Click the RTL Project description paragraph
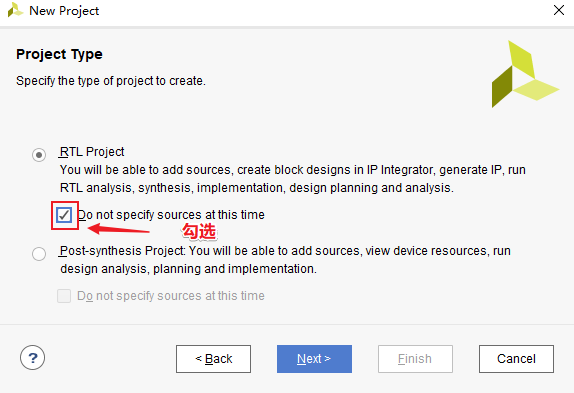 [293, 179]
